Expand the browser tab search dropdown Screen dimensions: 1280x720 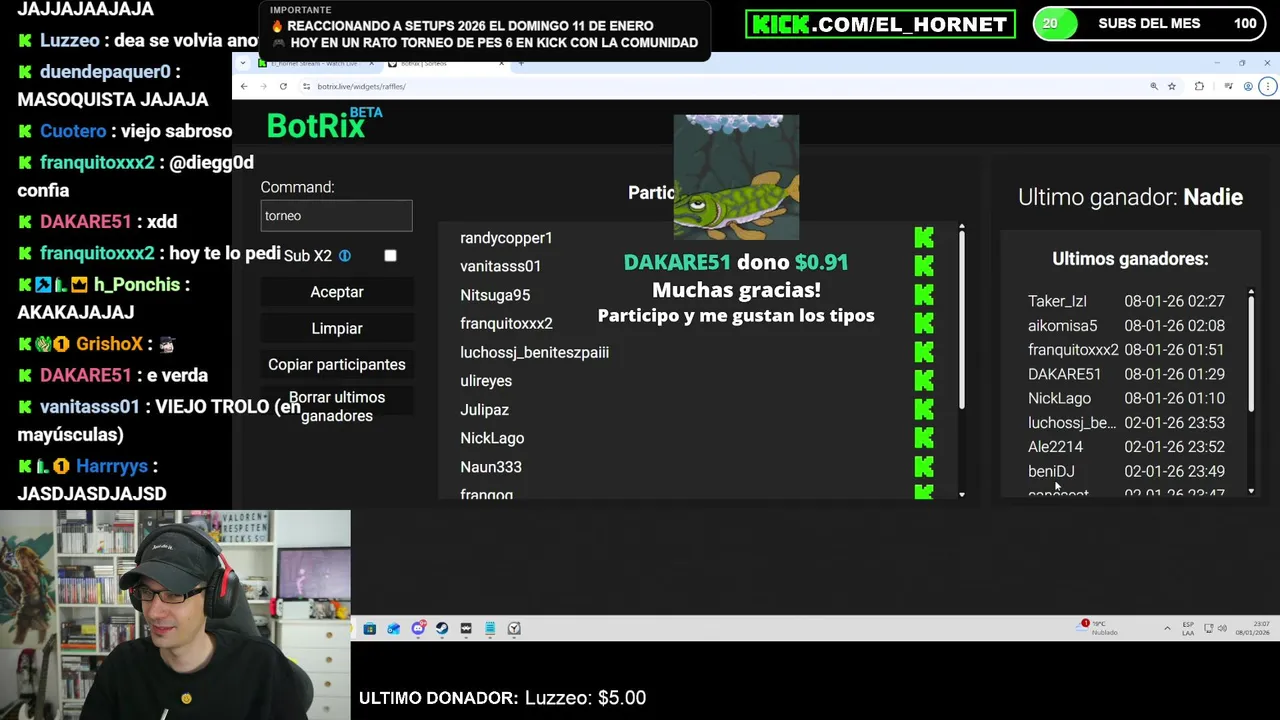[x=243, y=63]
